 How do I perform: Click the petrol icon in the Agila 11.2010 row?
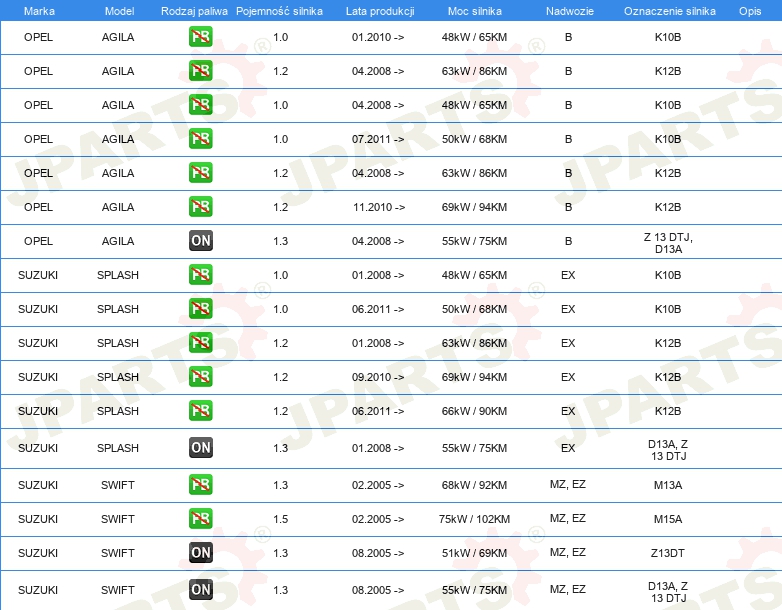[200, 206]
